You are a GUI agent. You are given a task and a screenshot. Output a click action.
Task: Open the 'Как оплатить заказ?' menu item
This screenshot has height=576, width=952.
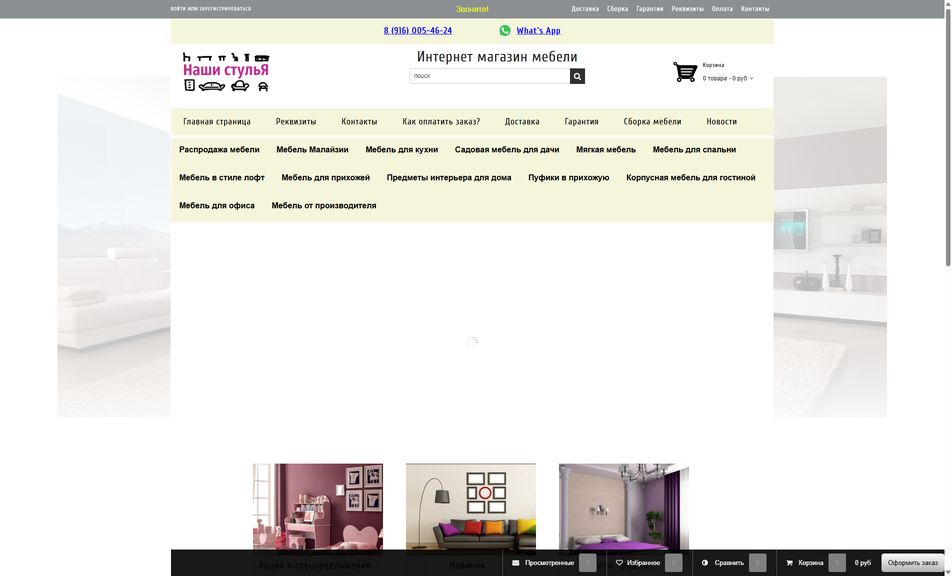441,121
